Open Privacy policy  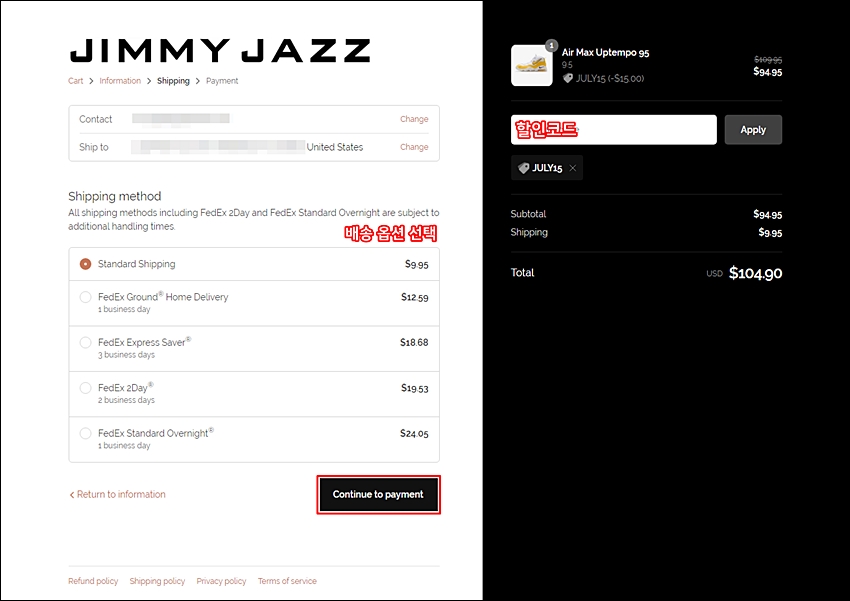coord(221,581)
